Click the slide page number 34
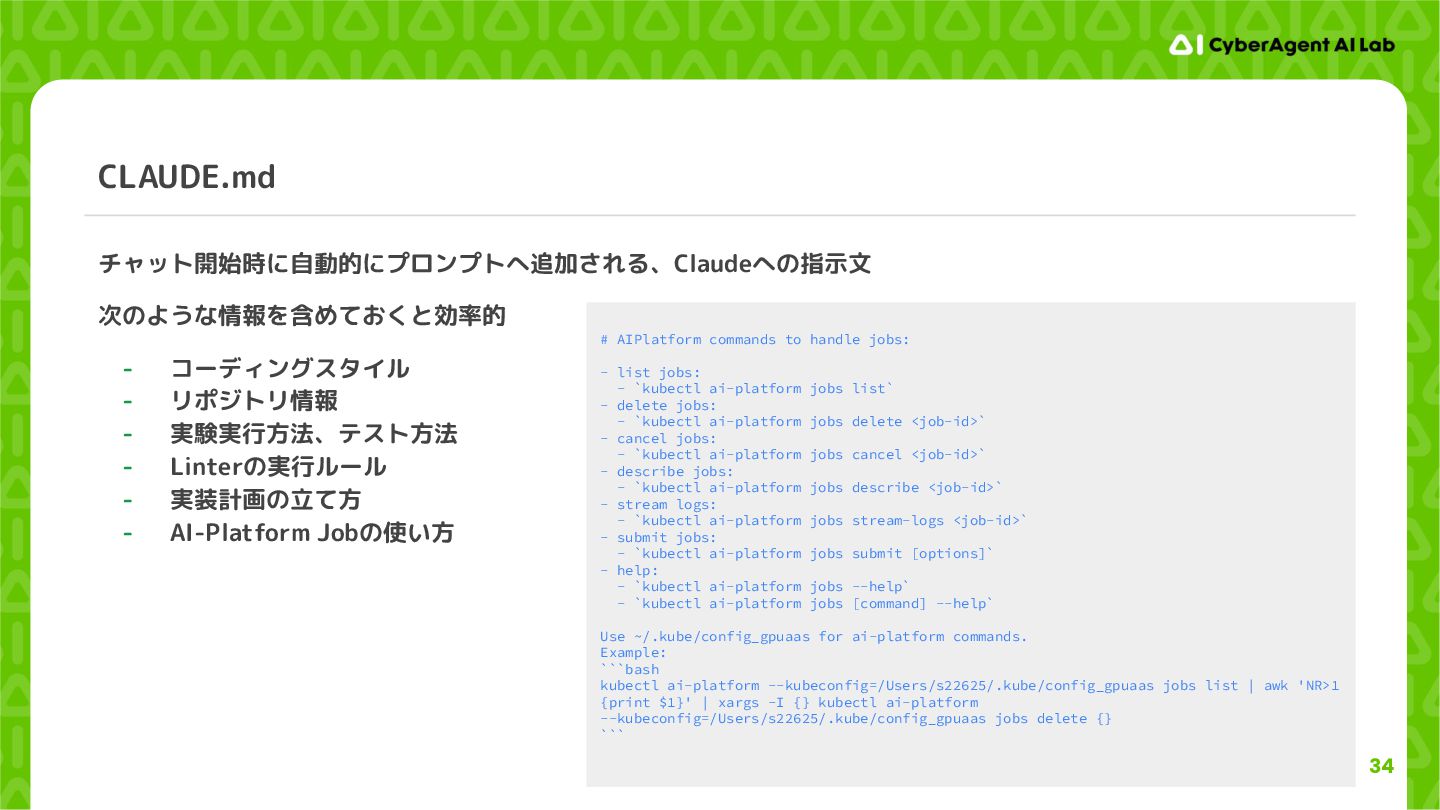Viewport: 1440px width, 810px height. (x=1381, y=766)
